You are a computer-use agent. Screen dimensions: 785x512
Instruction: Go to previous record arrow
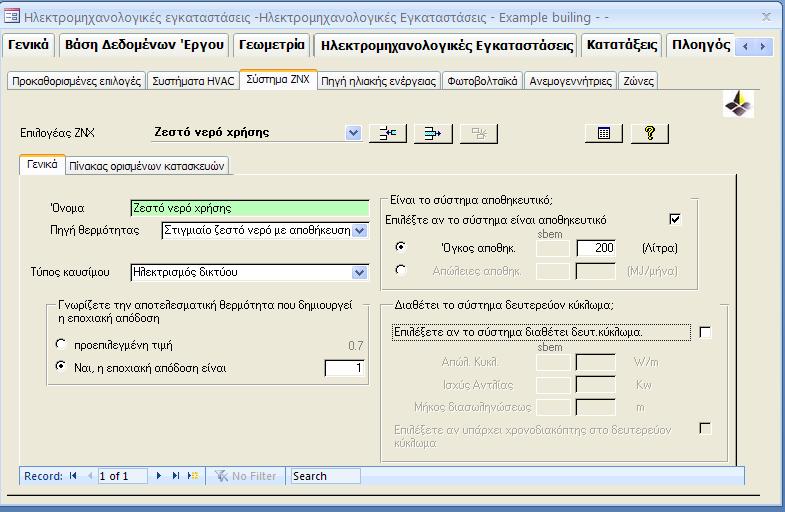[x=90, y=476]
